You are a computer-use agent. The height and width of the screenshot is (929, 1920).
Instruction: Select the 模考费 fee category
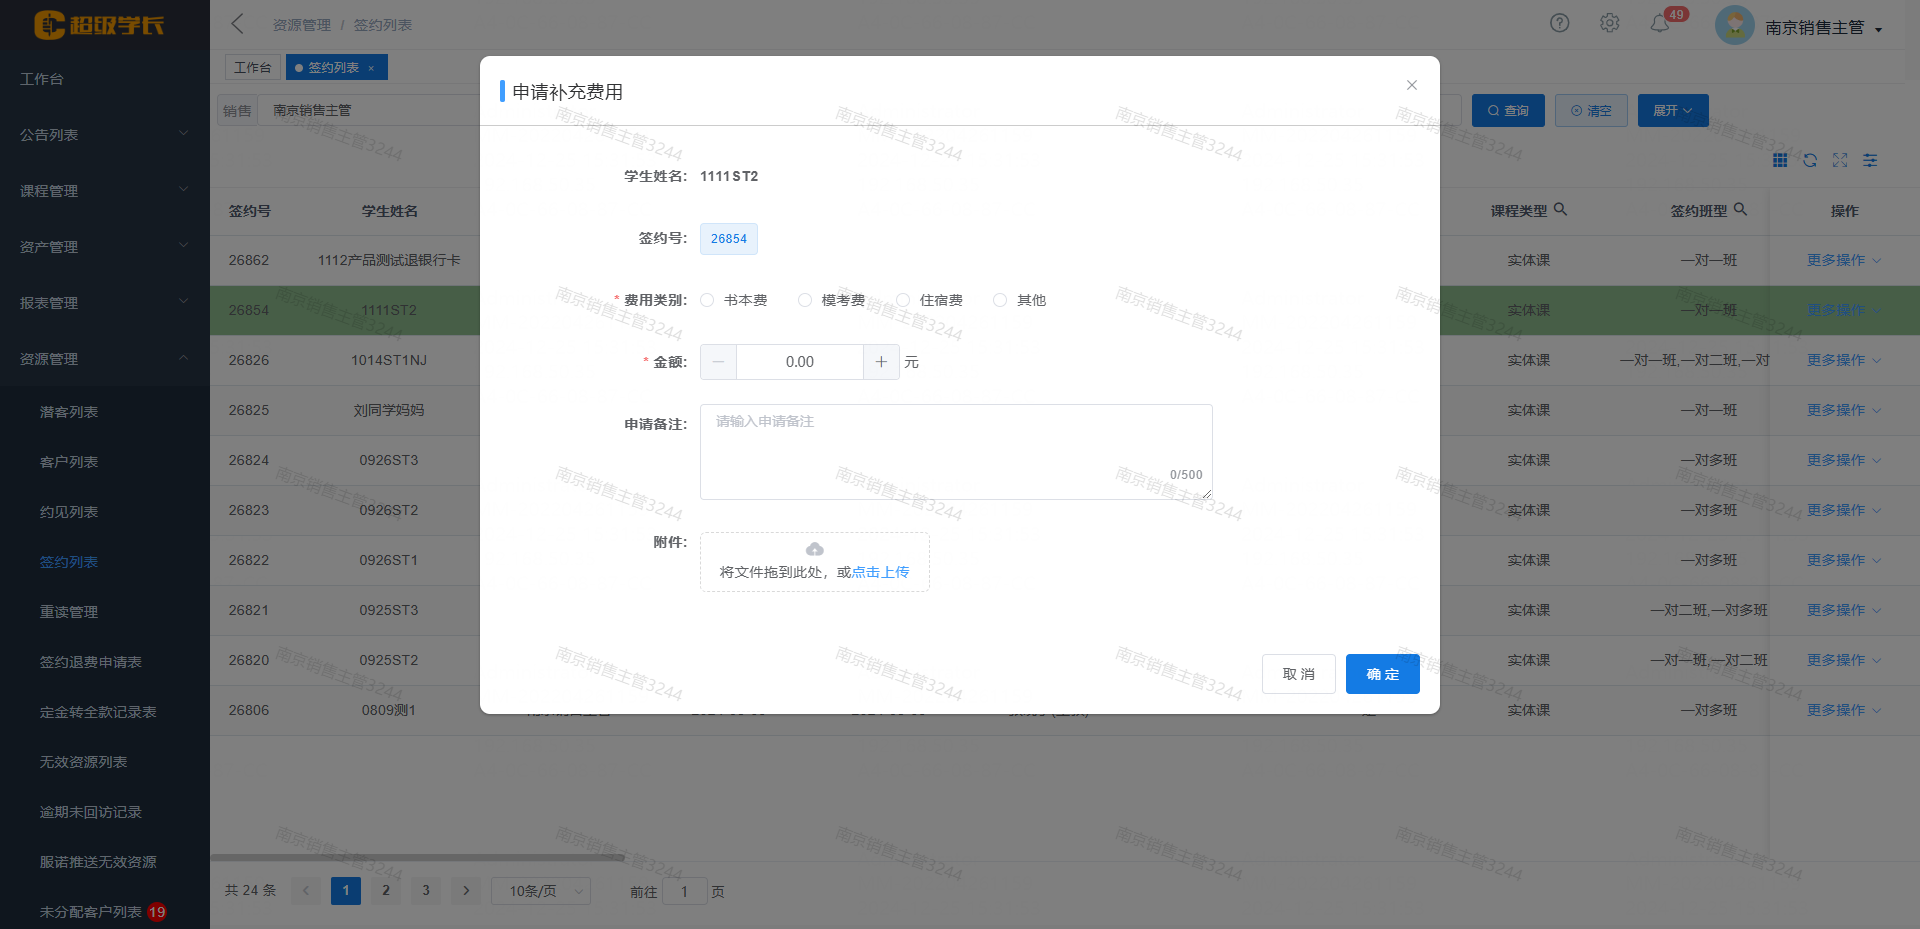805,300
